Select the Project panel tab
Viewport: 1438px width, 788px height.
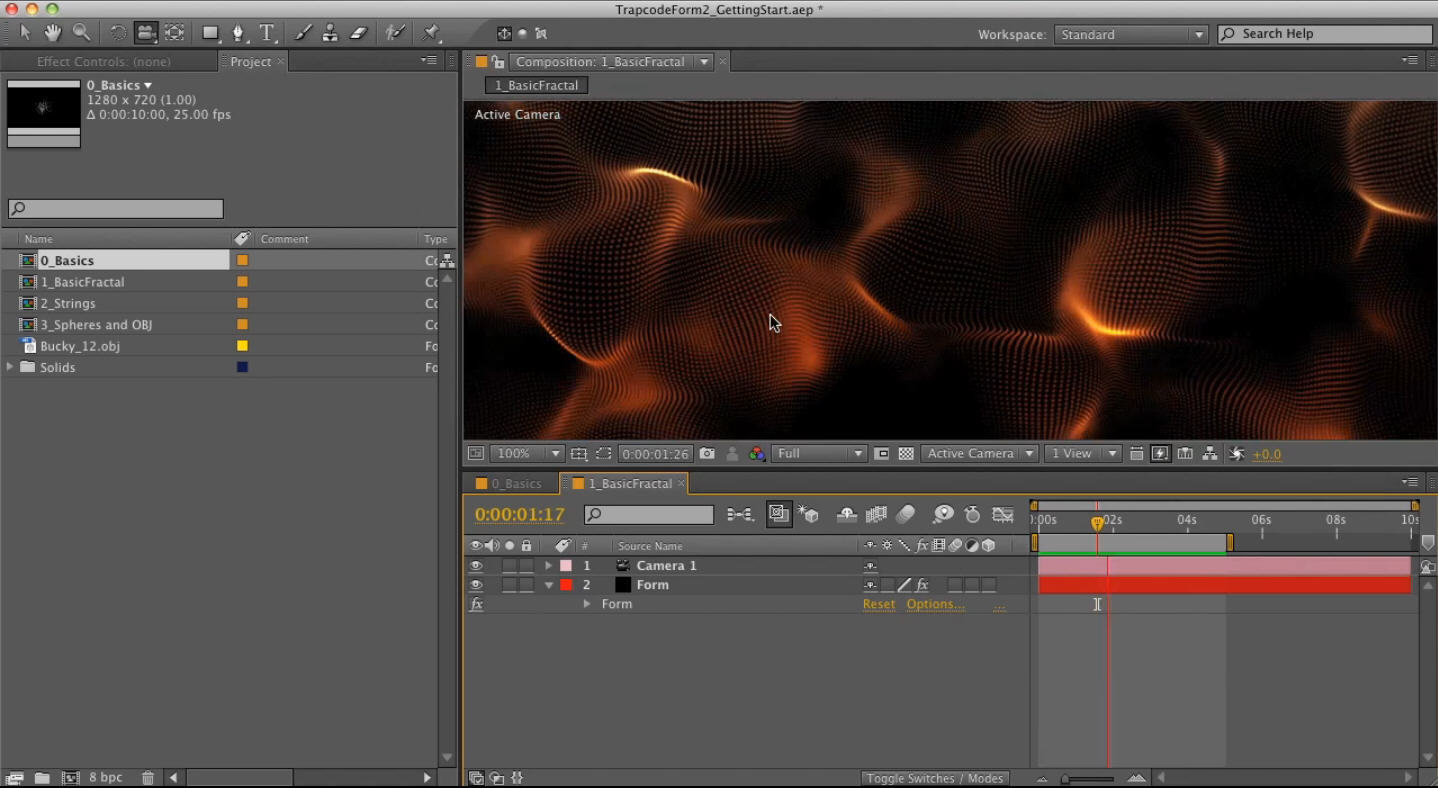pos(250,62)
